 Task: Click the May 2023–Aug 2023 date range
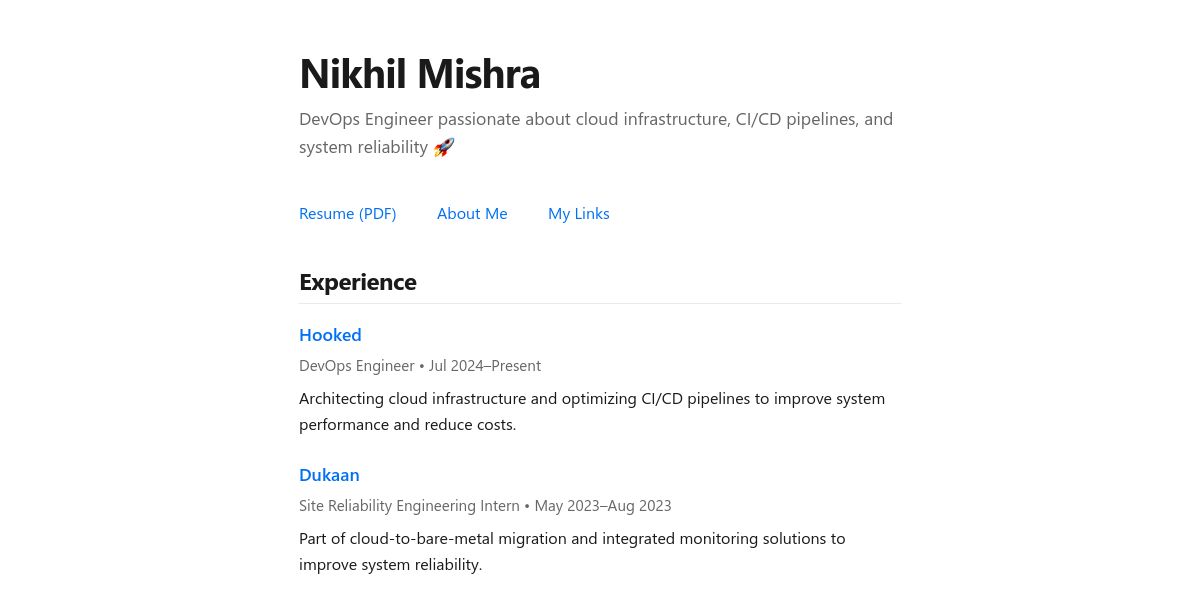pos(603,506)
